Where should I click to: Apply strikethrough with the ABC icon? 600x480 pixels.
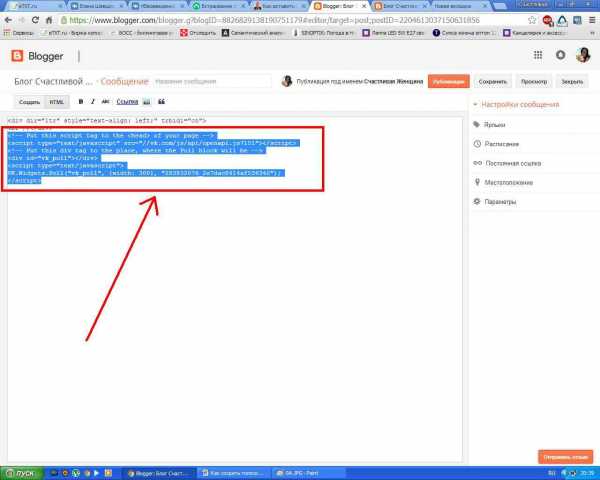tap(106, 101)
